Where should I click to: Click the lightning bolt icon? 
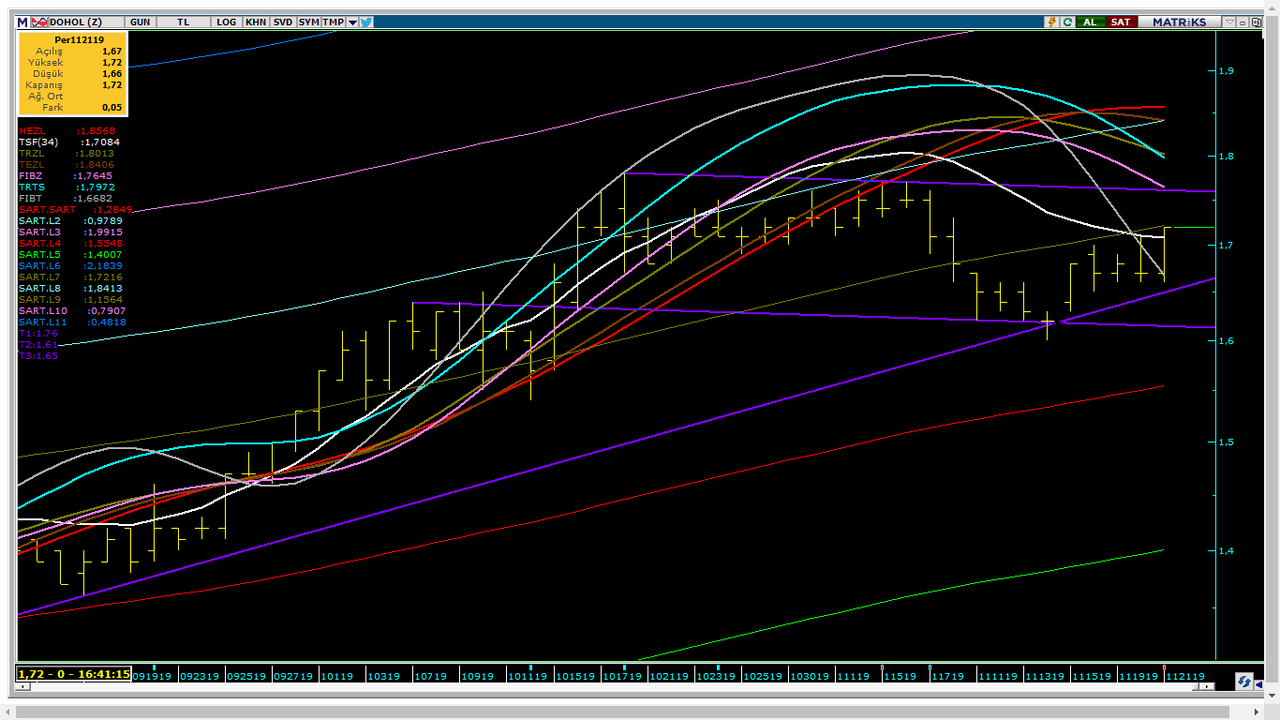click(1052, 22)
